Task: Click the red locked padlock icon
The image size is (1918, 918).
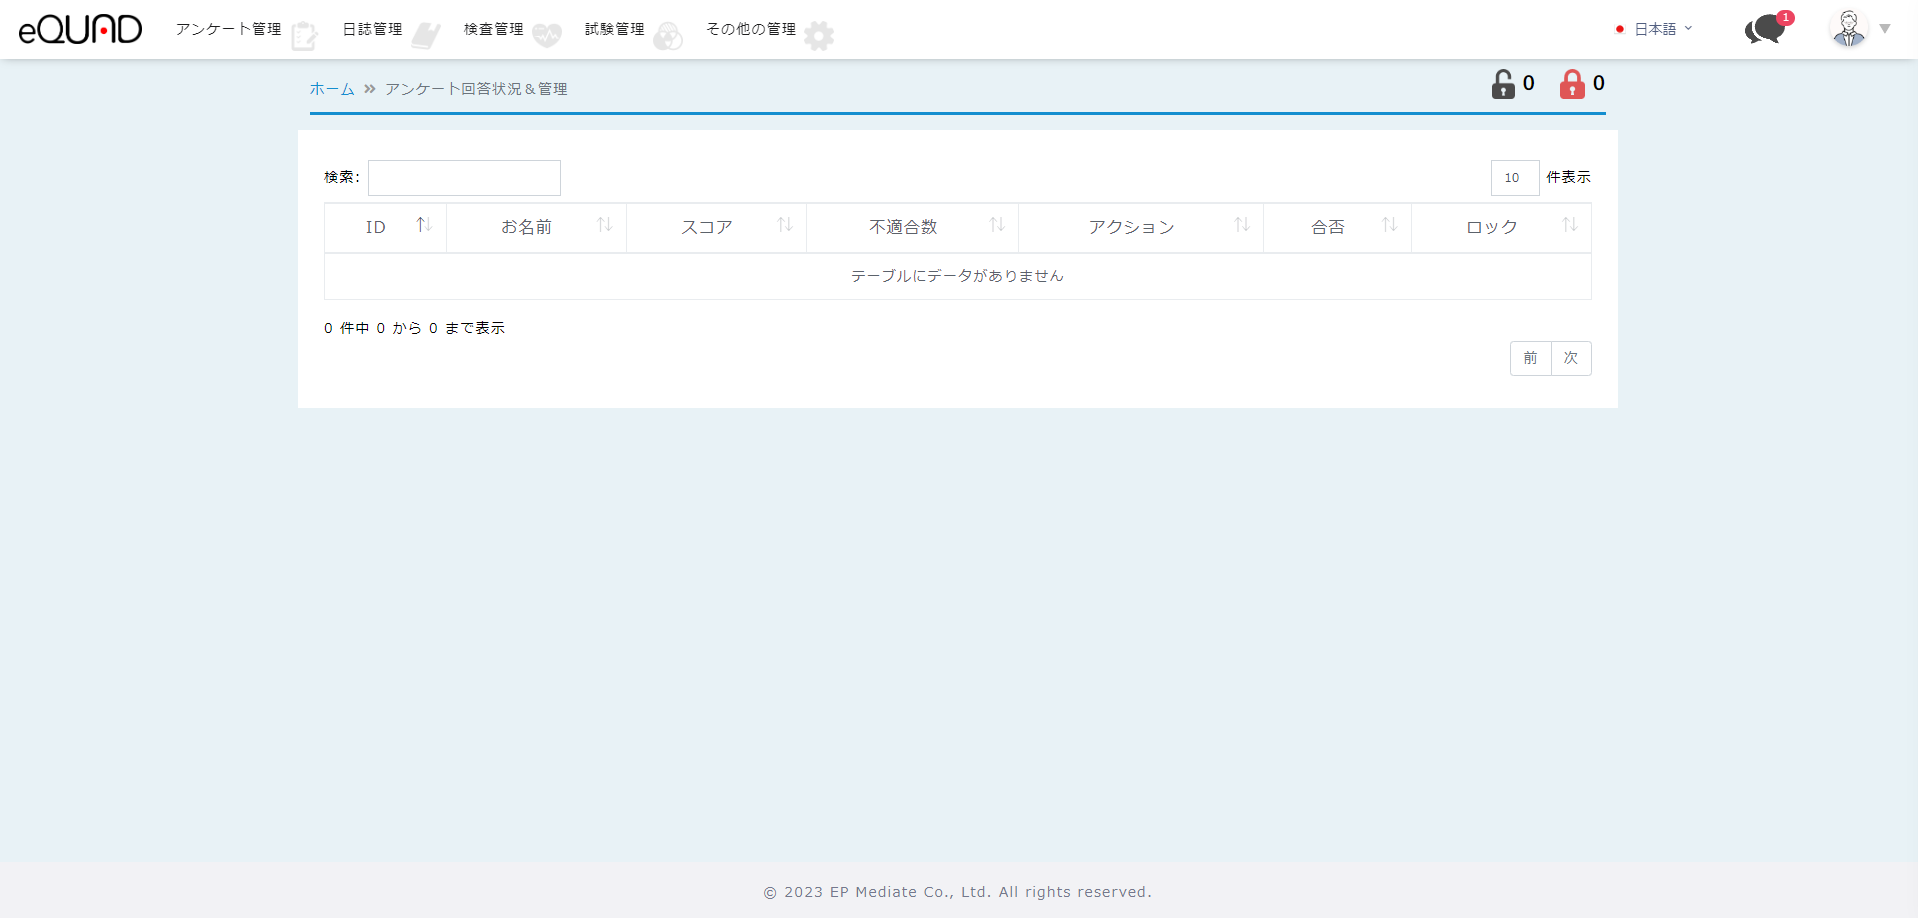Action: pos(1572,84)
